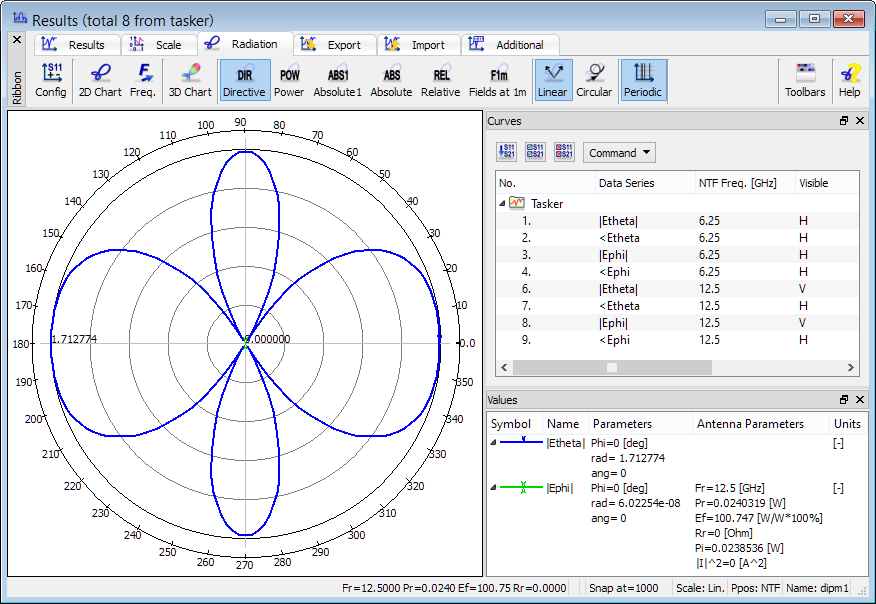Toggle the Circular chart mode
Viewport: 876px width, 604px height.
pyautogui.click(x=594, y=81)
